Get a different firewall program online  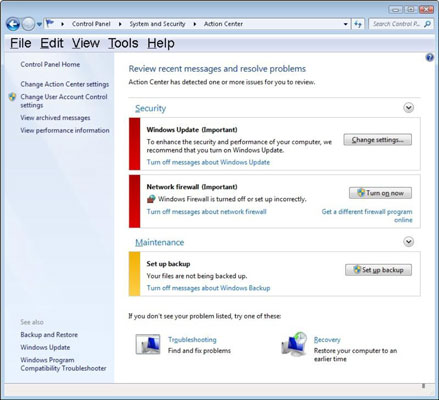click(x=367, y=216)
